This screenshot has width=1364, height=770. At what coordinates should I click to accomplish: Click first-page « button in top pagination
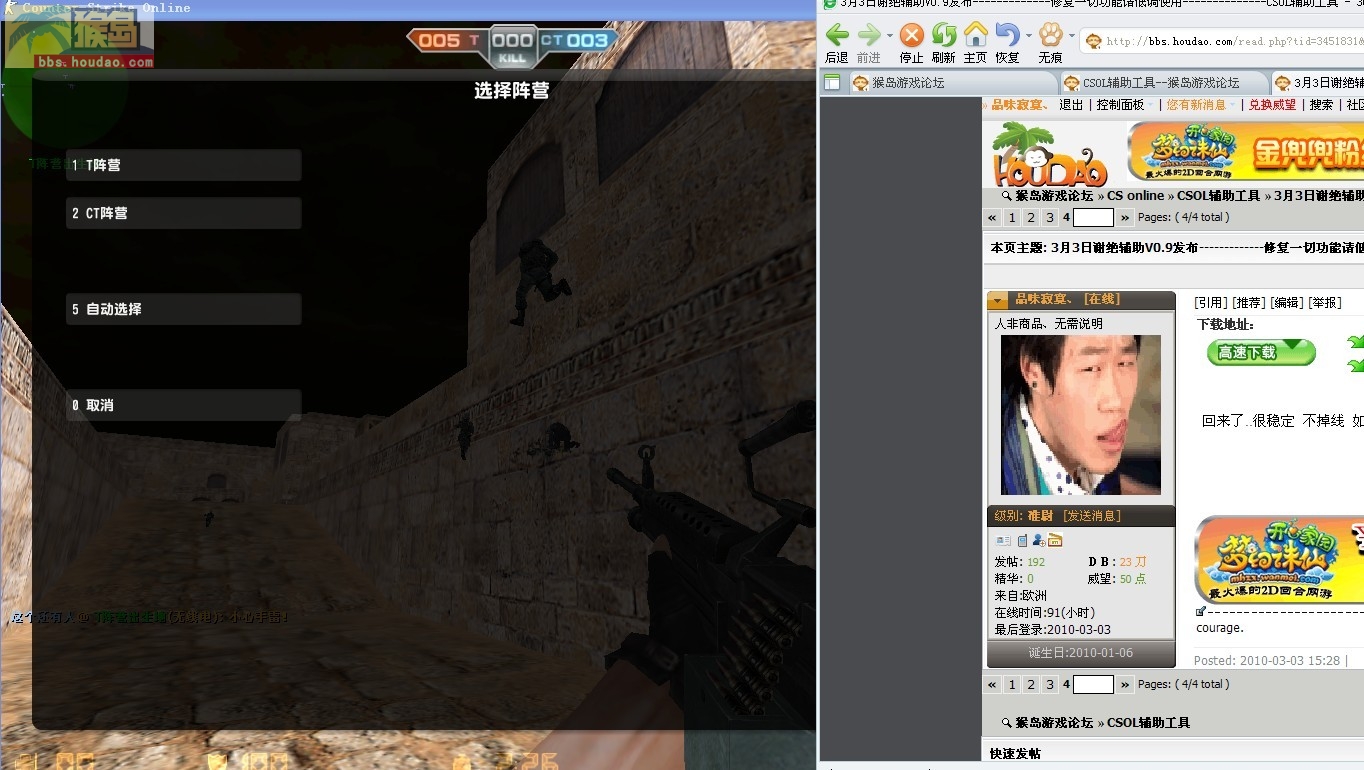point(992,218)
